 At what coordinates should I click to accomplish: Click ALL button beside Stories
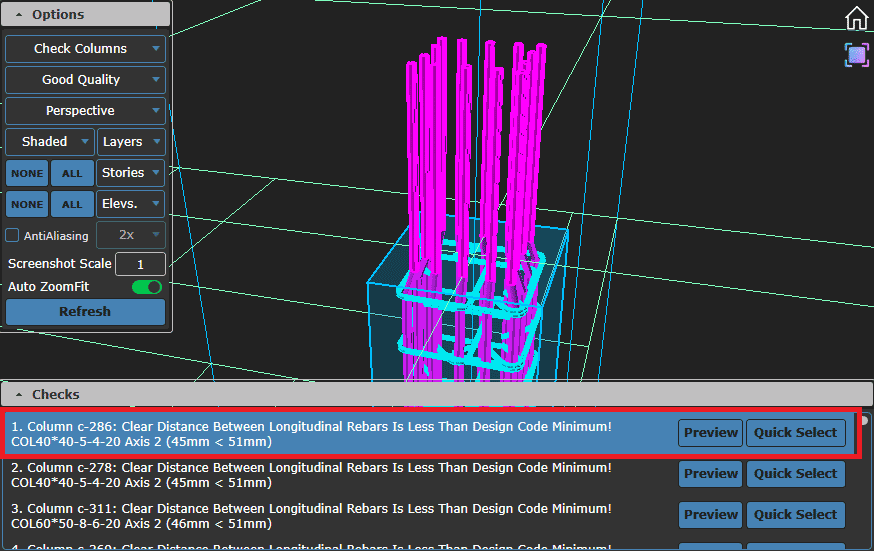(x=72, y=173)
